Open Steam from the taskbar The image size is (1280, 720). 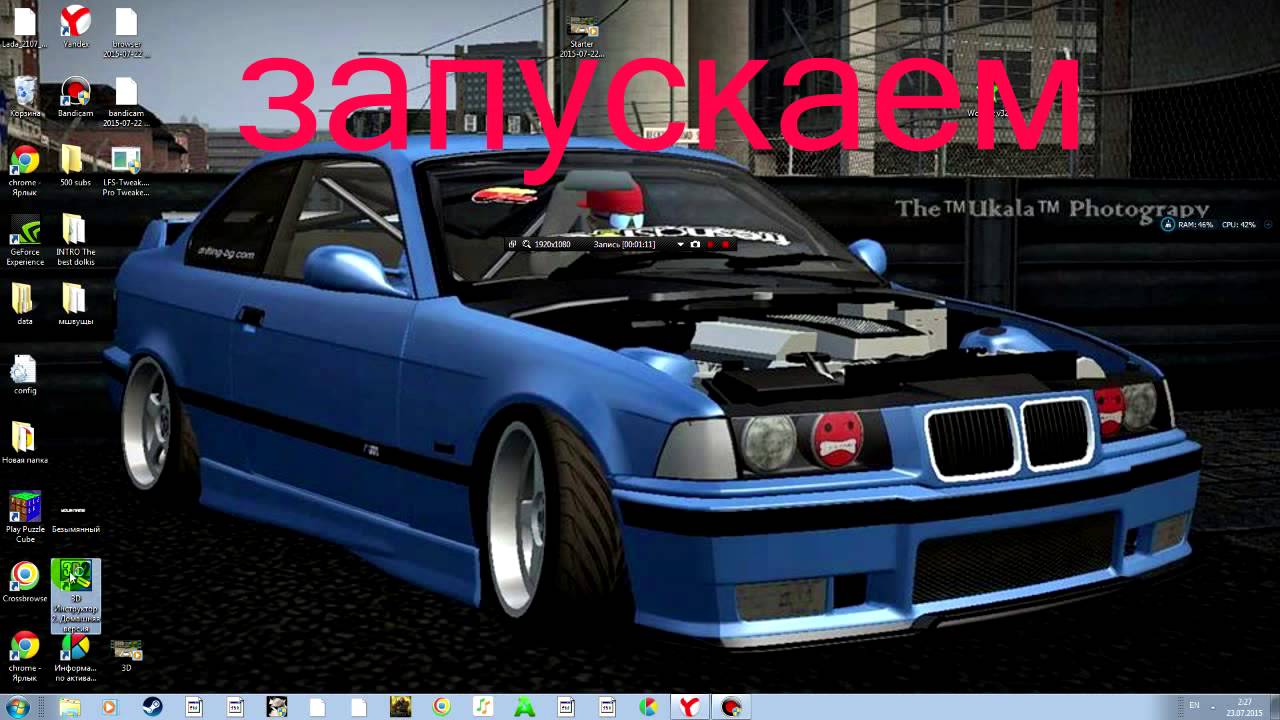(153, 707)
